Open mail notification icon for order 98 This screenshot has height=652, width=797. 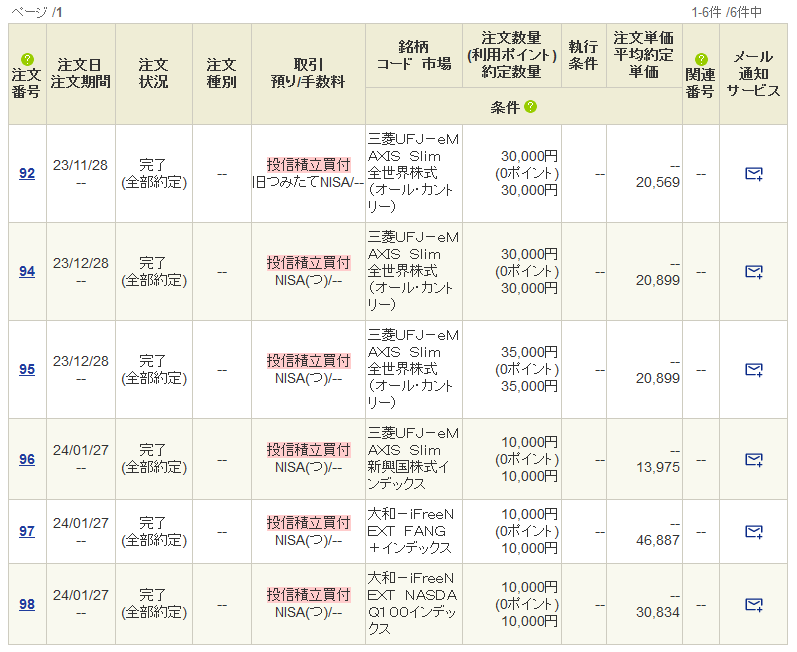[753, 605]
